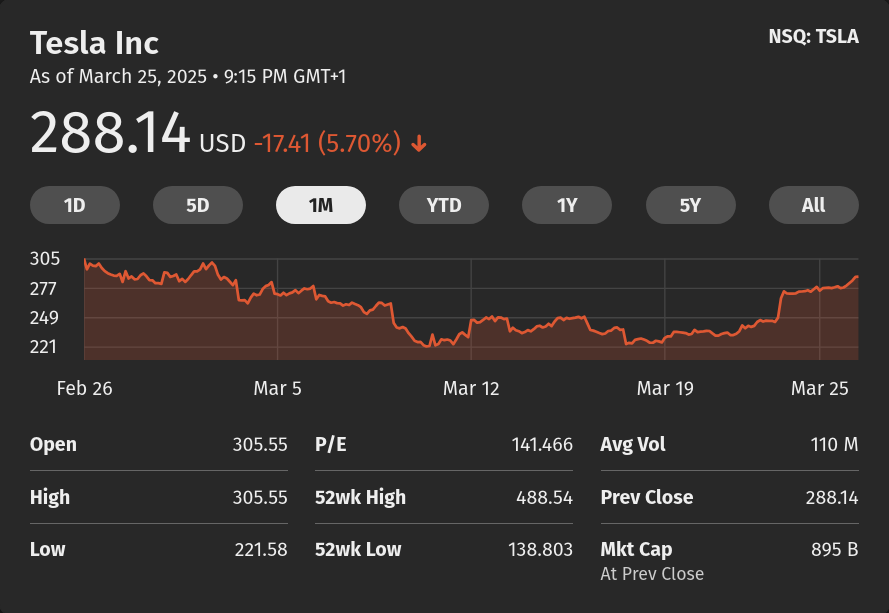The width and height of the screenshot is (889, 613).
Task: Click the 249 y-axis label
Action: [x=44, y=318]
